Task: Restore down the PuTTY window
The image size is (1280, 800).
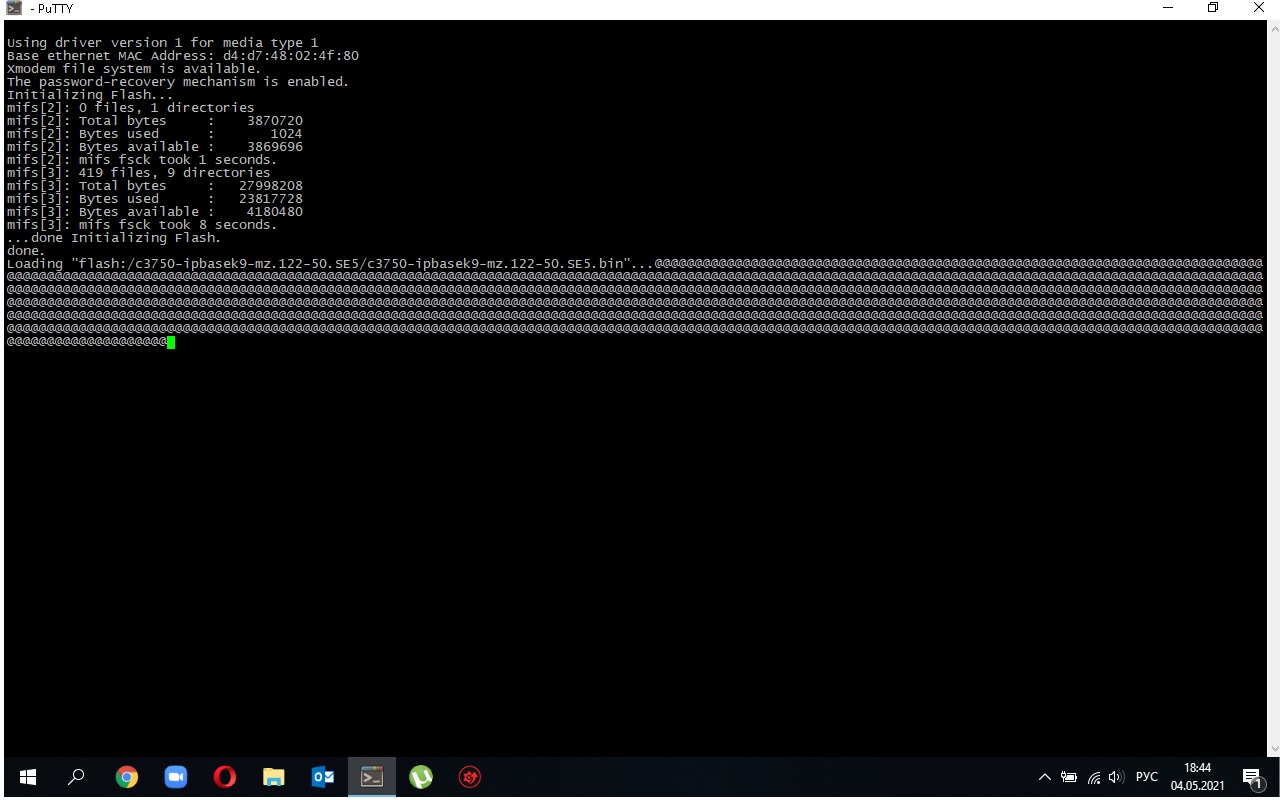Action: [x=1213, y=8]
